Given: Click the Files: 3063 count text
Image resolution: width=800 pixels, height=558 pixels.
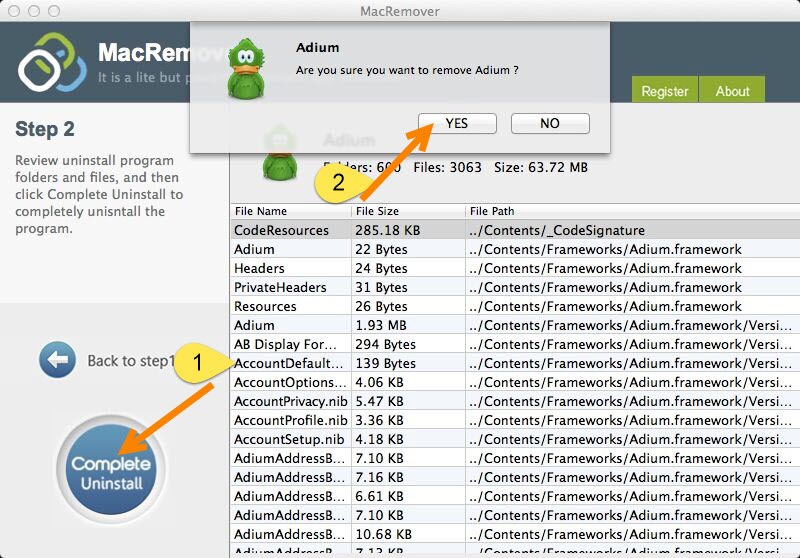Looking at the screenshot, I should (x=447, y=167).
